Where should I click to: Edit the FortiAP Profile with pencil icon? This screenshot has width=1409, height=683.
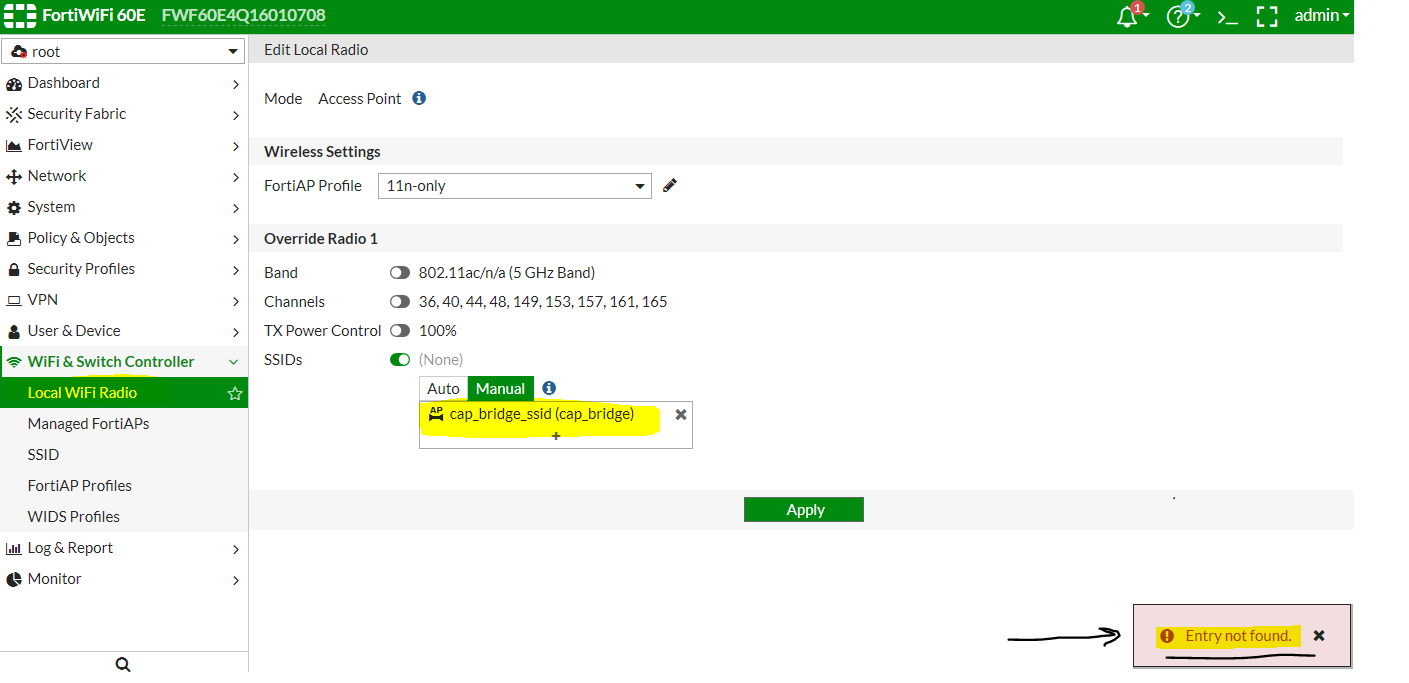670,185
